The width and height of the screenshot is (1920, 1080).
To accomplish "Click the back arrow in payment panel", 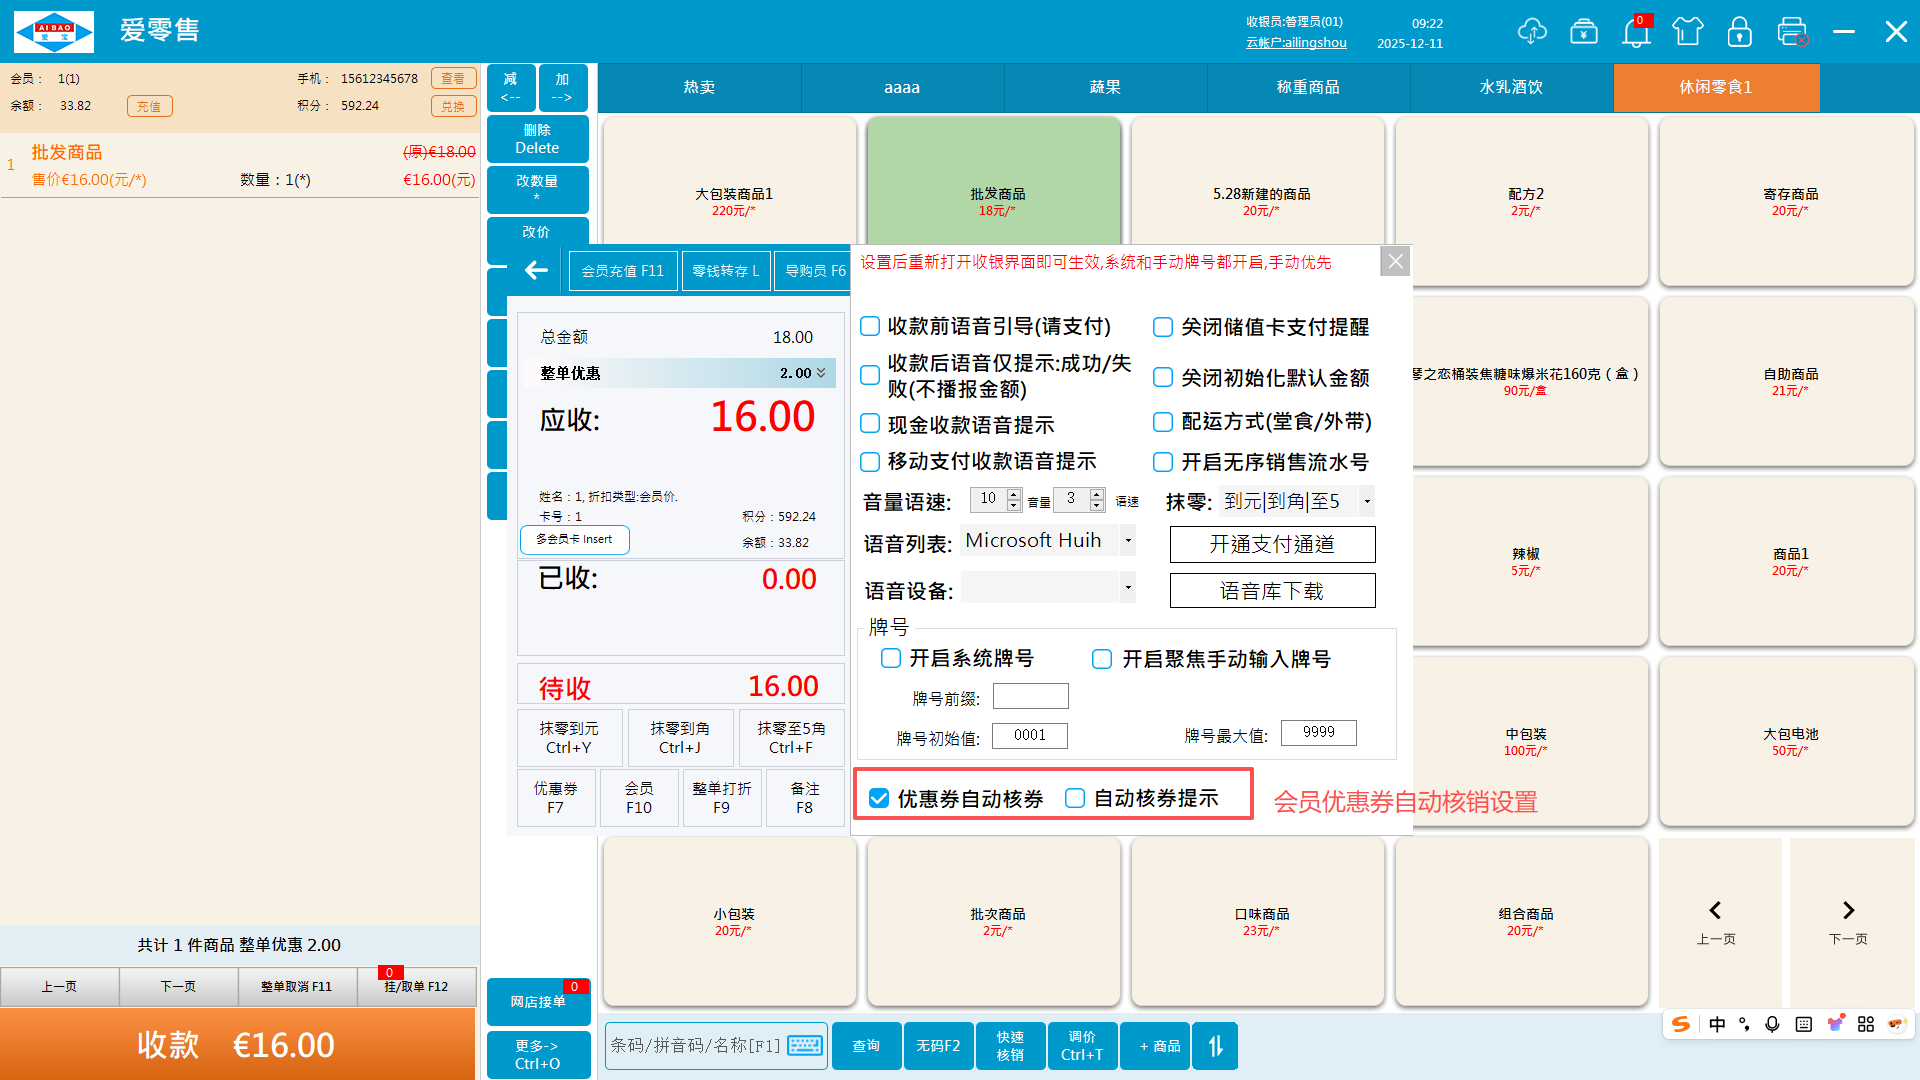I will (537, 270).
